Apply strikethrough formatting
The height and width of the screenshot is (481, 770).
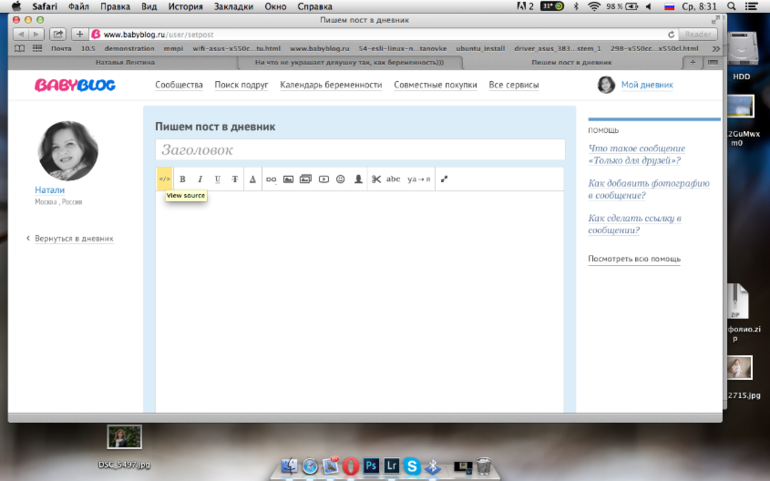coord(235,179)
